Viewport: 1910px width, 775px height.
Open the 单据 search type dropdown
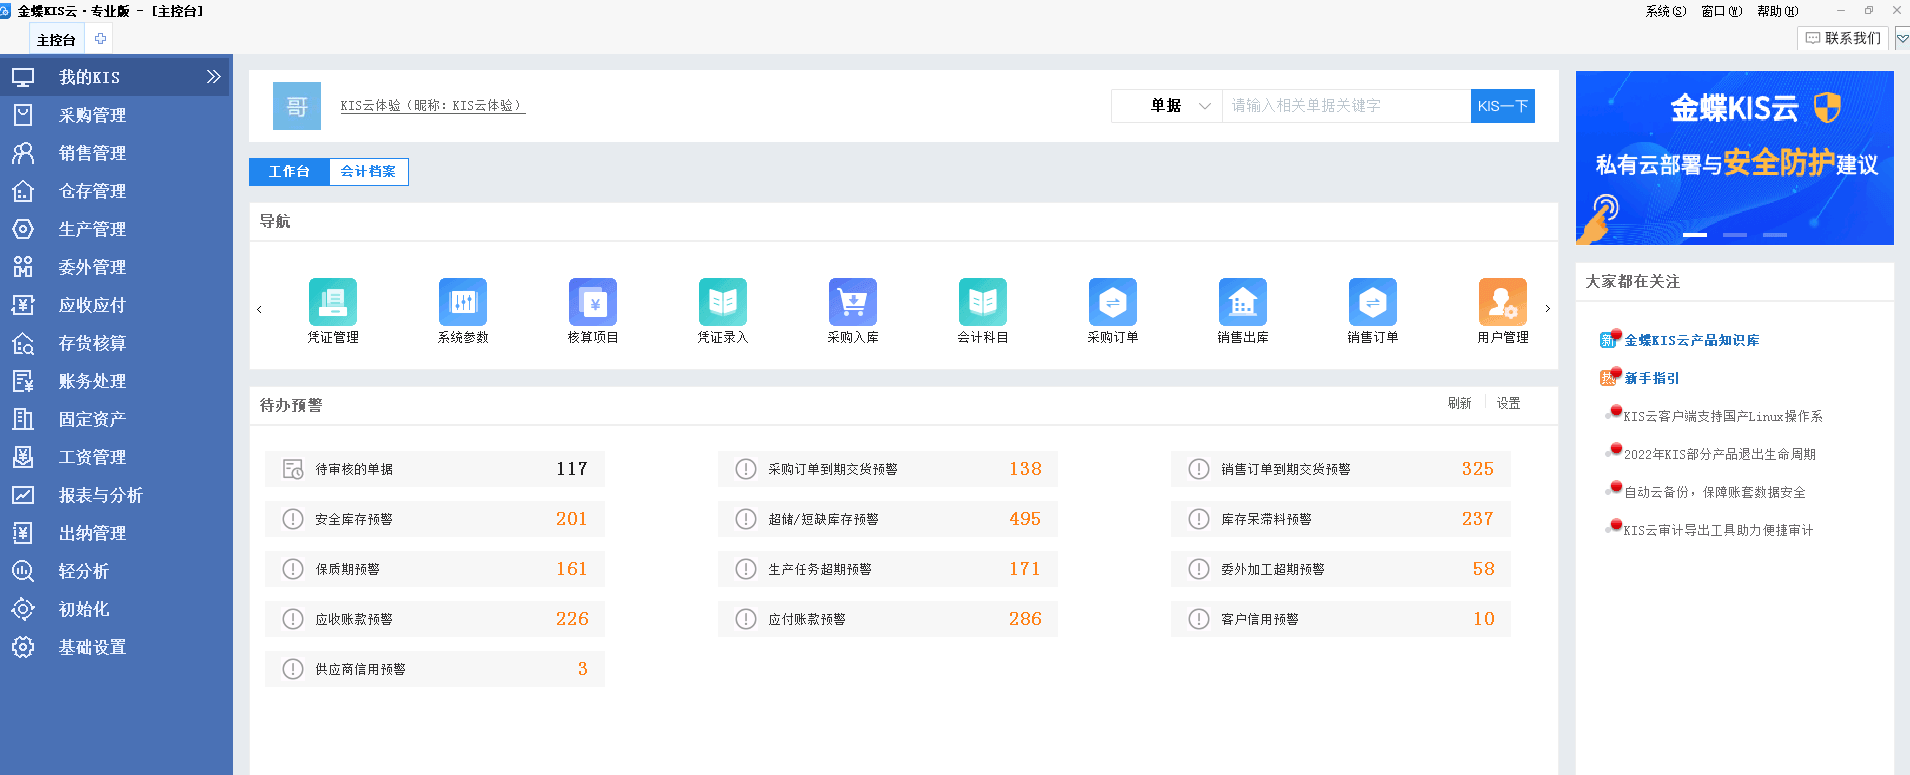click(x=1167, y=106)
